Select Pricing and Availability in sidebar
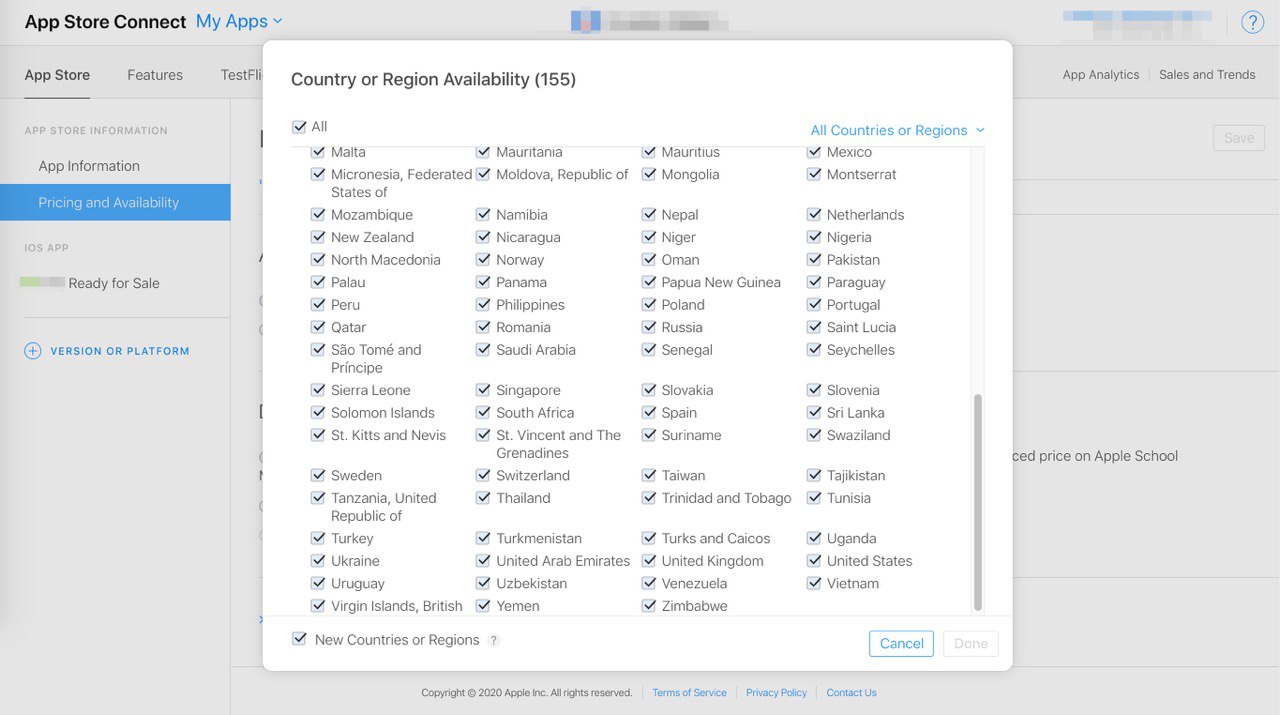1280x715 pixels. (x=115, y=202)
